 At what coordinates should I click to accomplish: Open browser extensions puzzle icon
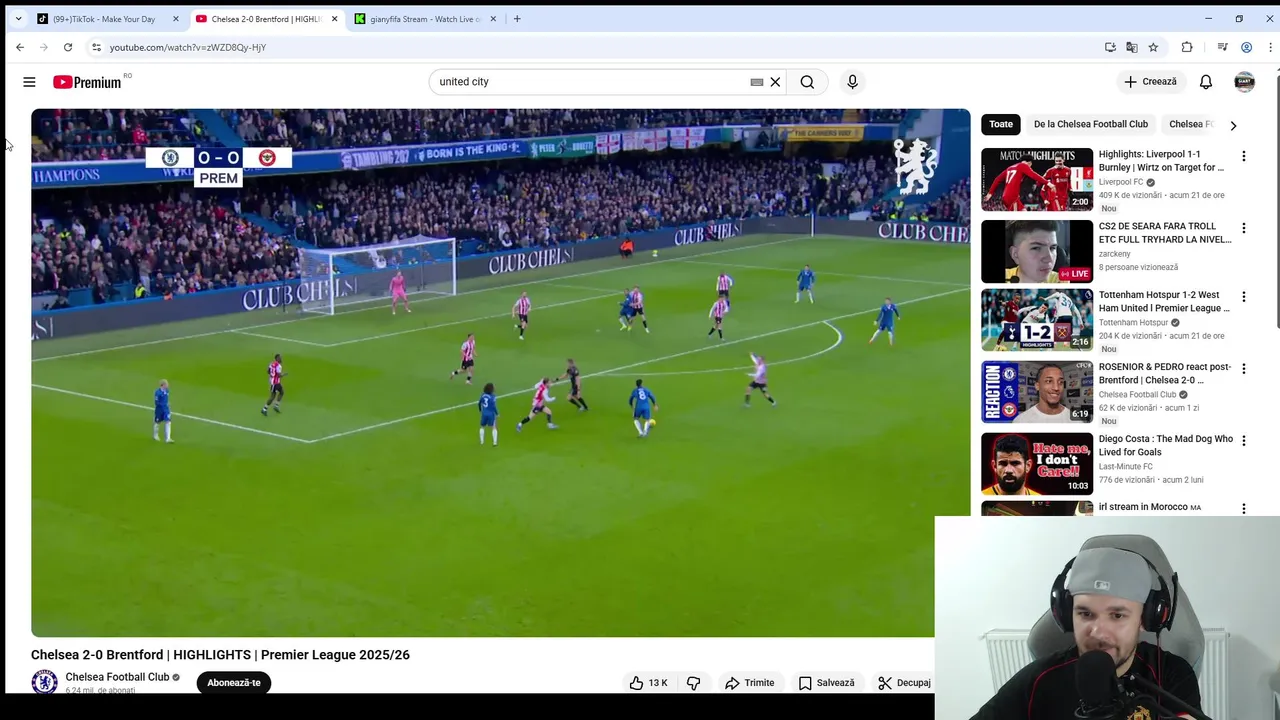tap(1187, 47)
